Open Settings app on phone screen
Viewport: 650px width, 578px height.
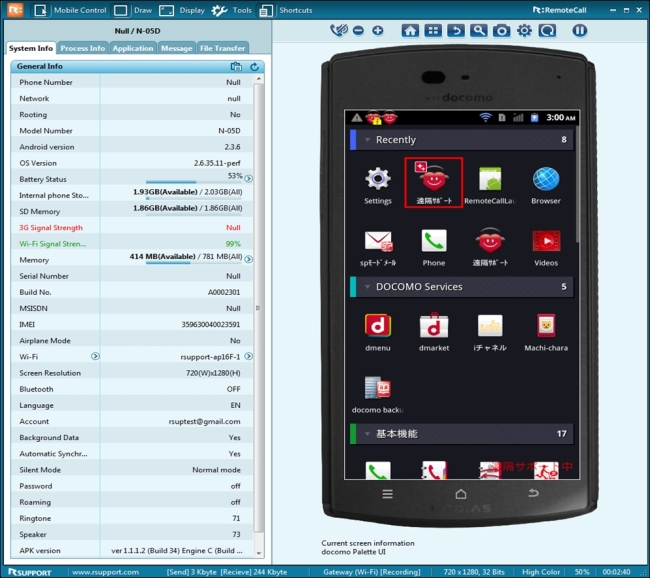pos(378,185)
